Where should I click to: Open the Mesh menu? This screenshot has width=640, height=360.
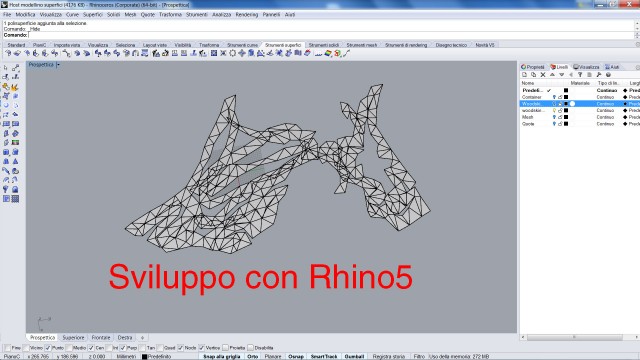point(130,14)
